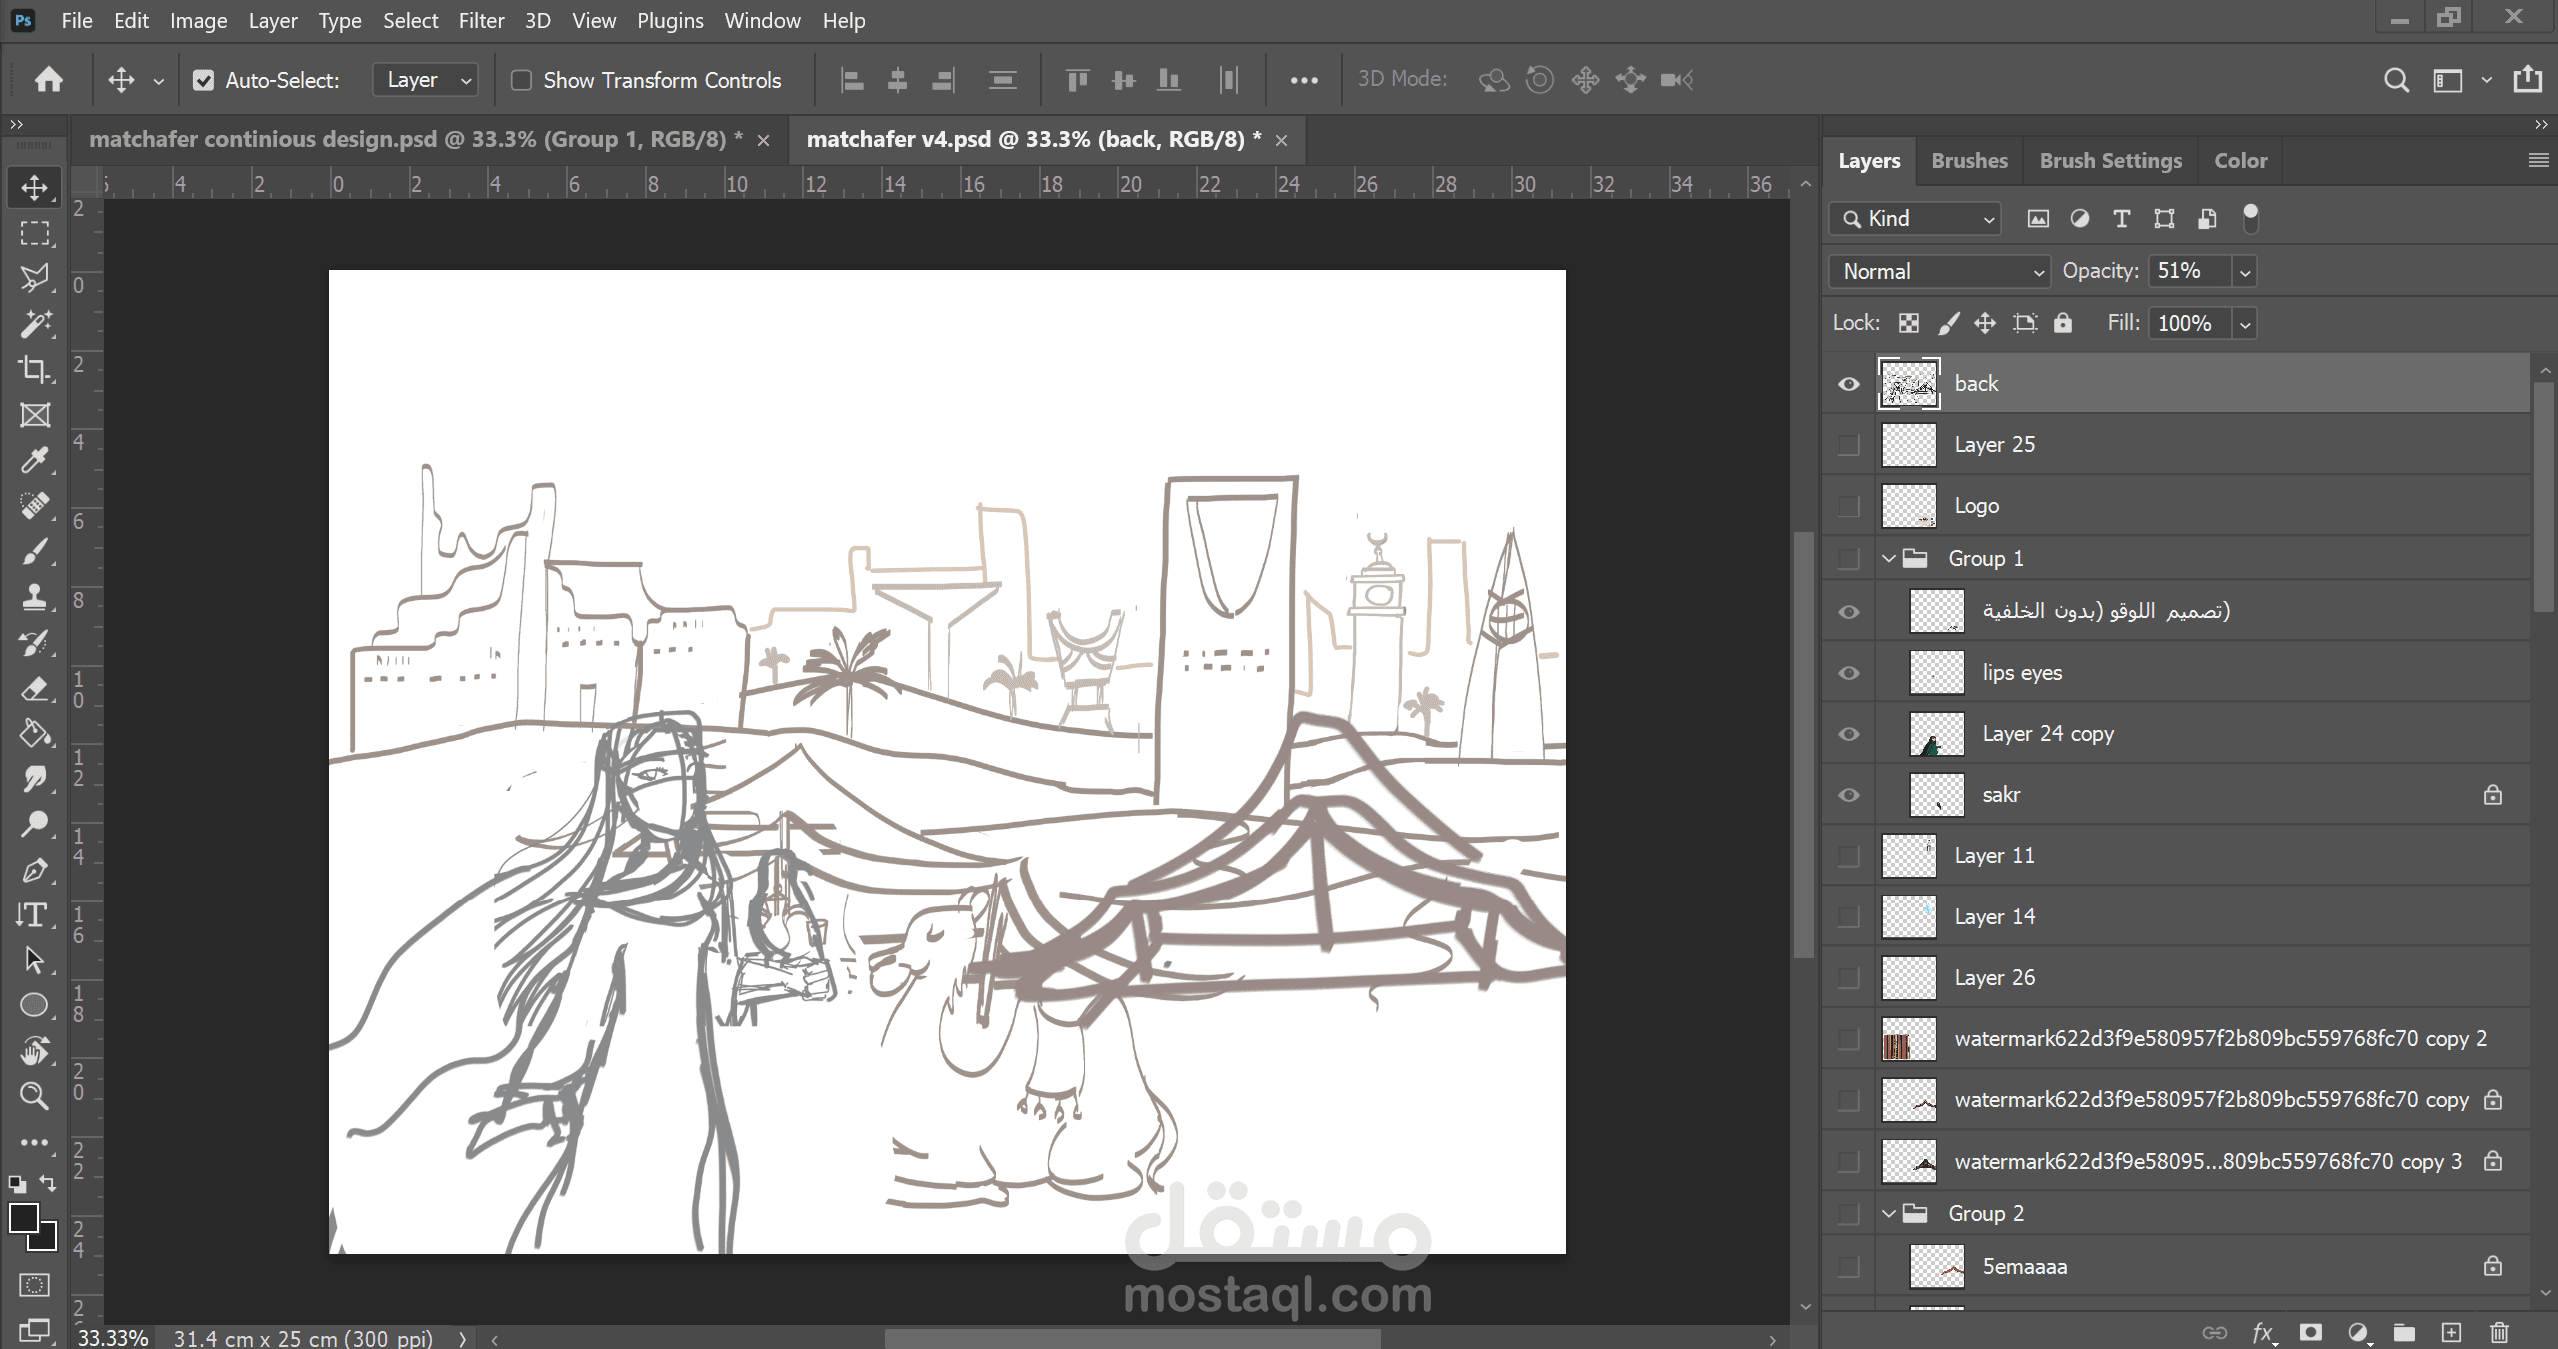The width and height of the screenshot is (2558, 1349).
Task: Switch to the Brush Settings tab
Action: [2110, 161]
